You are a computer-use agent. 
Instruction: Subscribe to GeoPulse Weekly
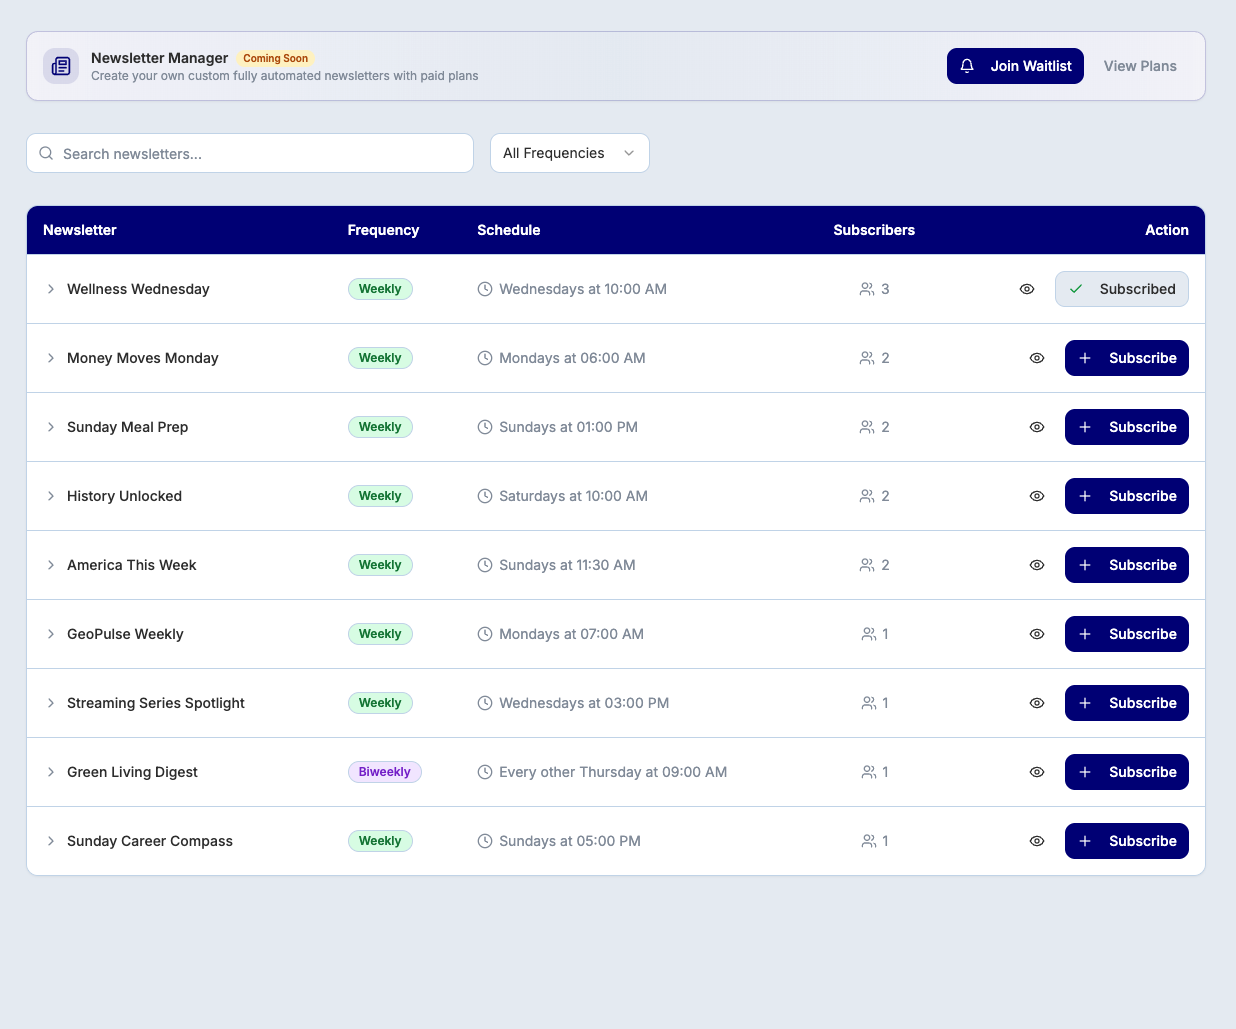tap(1127, 634)
